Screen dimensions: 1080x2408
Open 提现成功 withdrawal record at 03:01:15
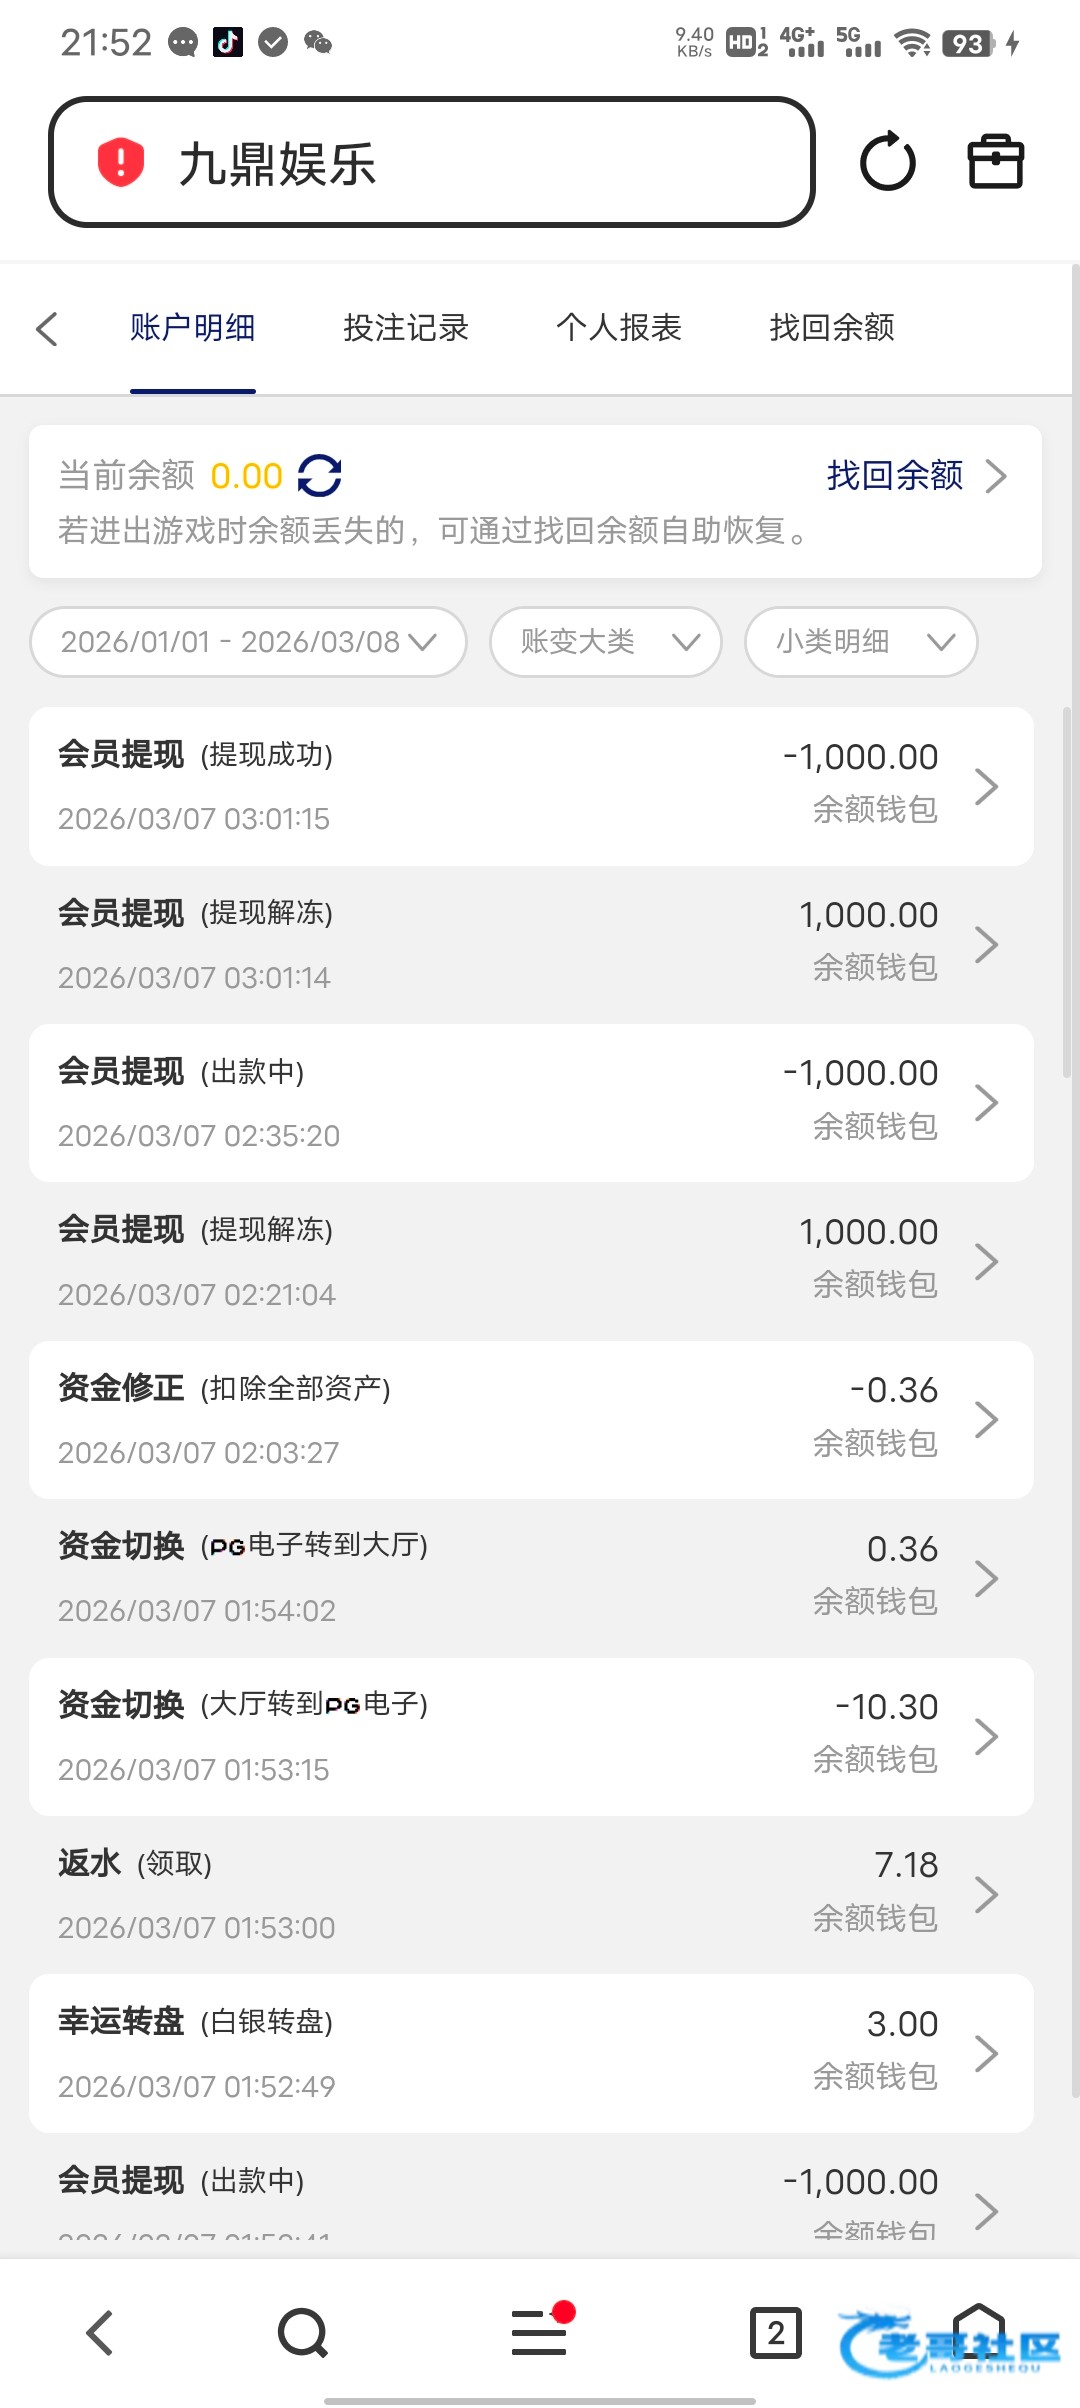[531, 787]
